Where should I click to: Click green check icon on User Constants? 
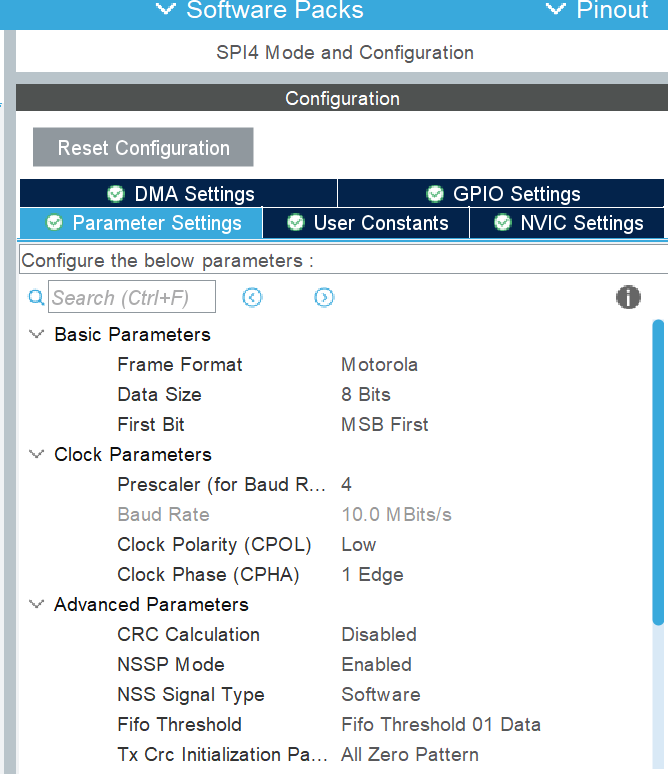tap(295, 223)
